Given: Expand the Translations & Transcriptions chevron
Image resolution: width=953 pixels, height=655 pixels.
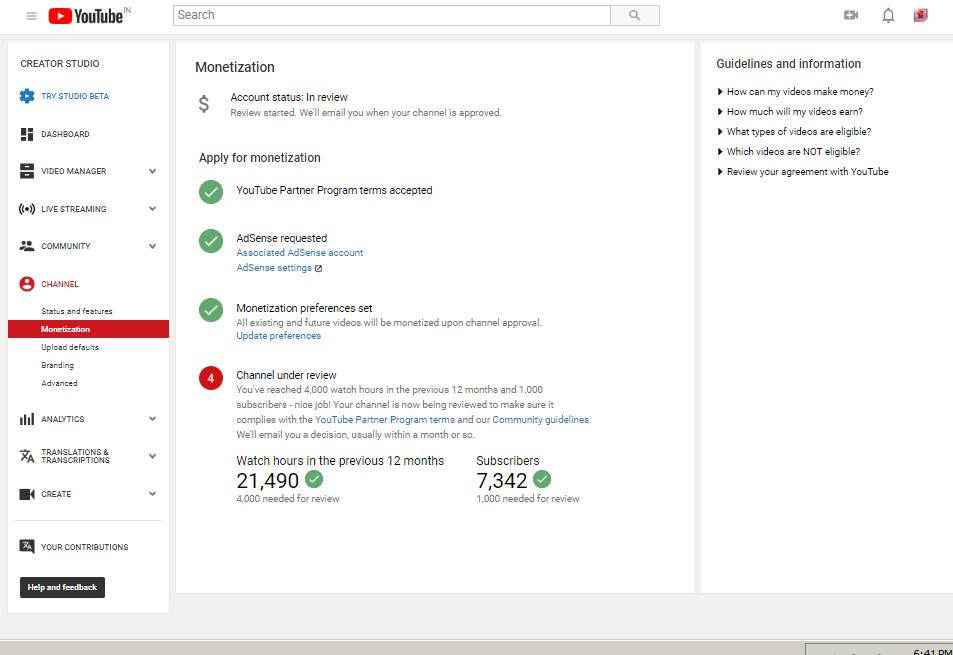Looking at the screenshot, I should (153, 456).
